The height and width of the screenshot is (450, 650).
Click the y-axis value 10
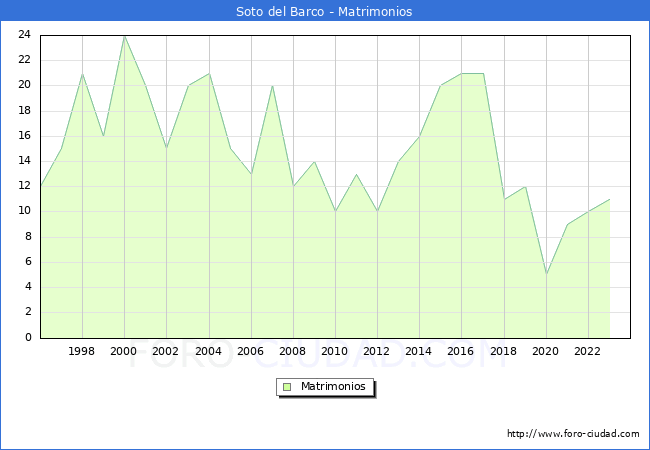pyautogui.click(x=24, y=211)
